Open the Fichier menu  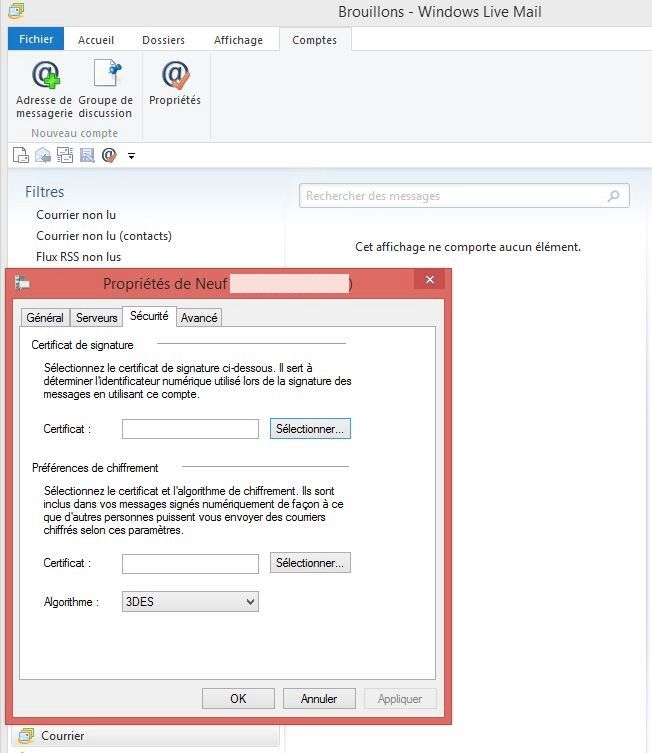tap(36, 40)
